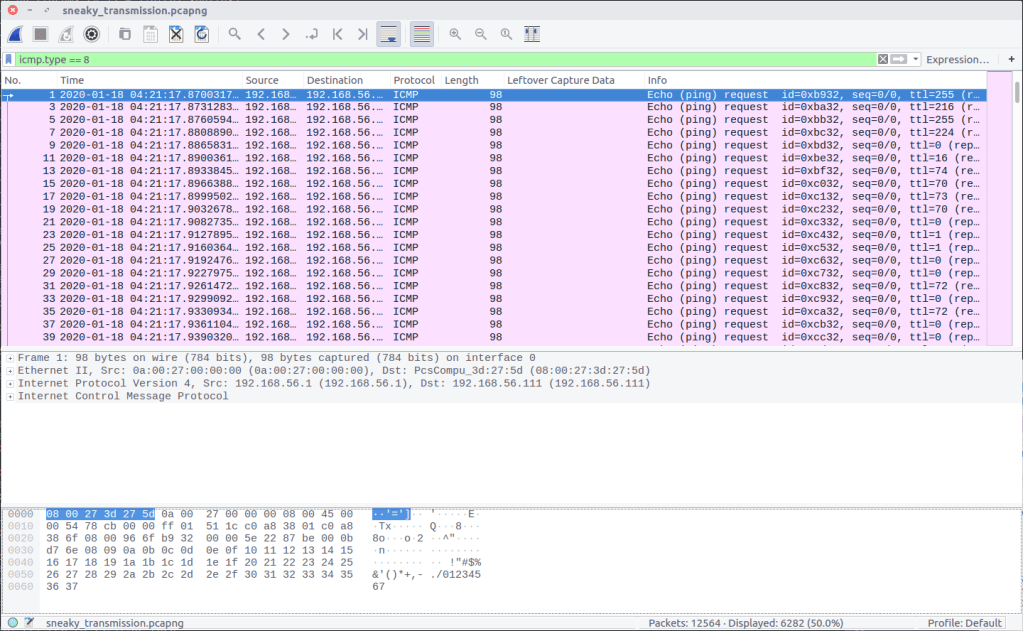Go to the previous packet in history

click(x=260, y=34)
